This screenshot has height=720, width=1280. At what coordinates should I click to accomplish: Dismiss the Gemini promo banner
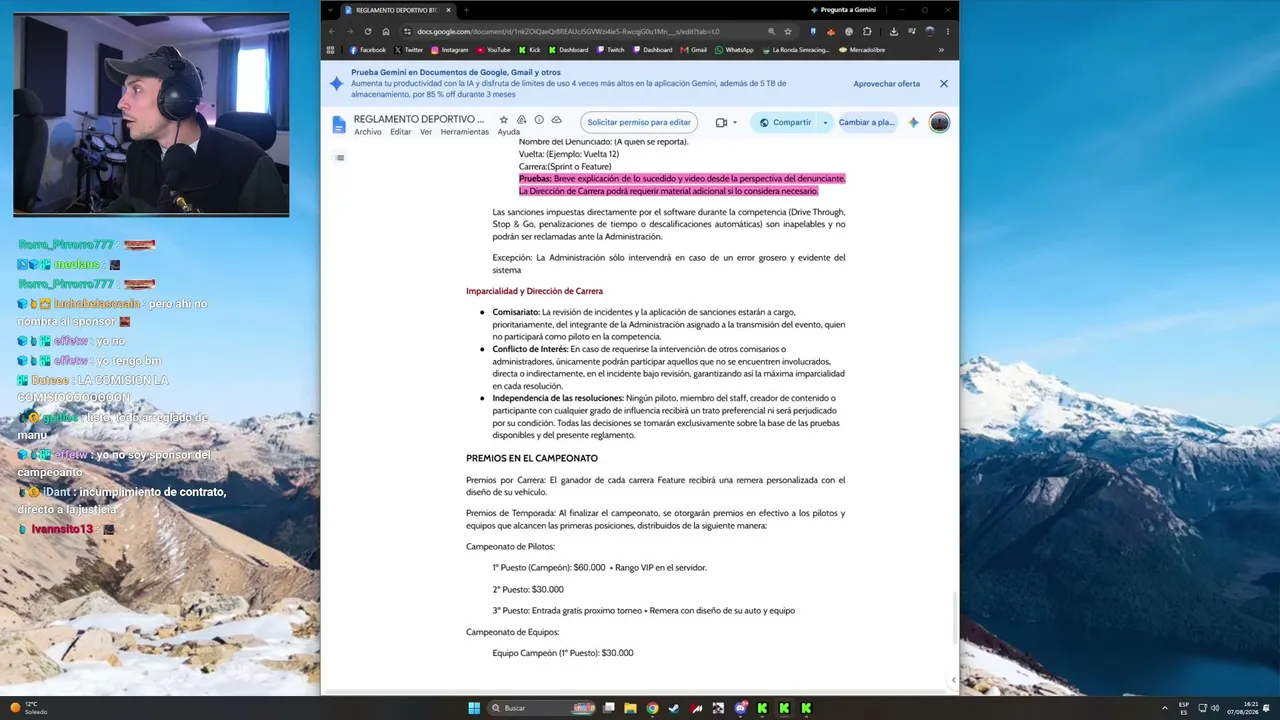[943, 84]
